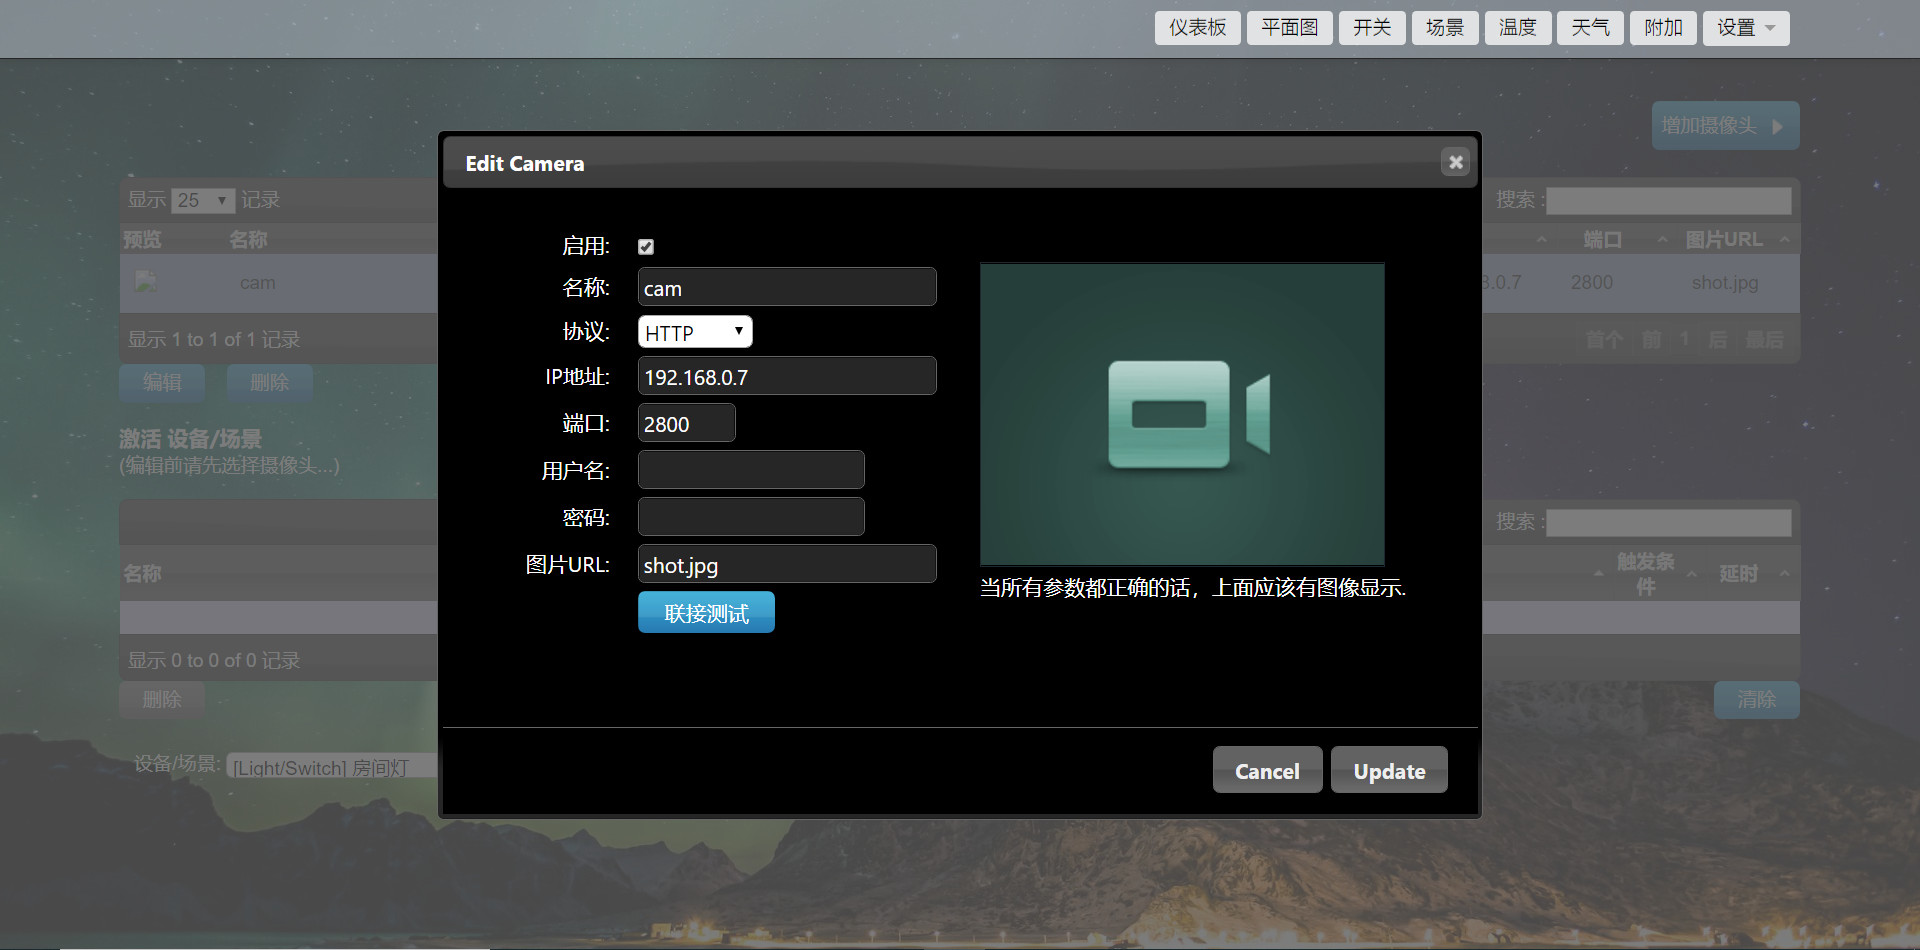Click the 密码 input field
This screenshot has width=1920, height=950.
751,517
